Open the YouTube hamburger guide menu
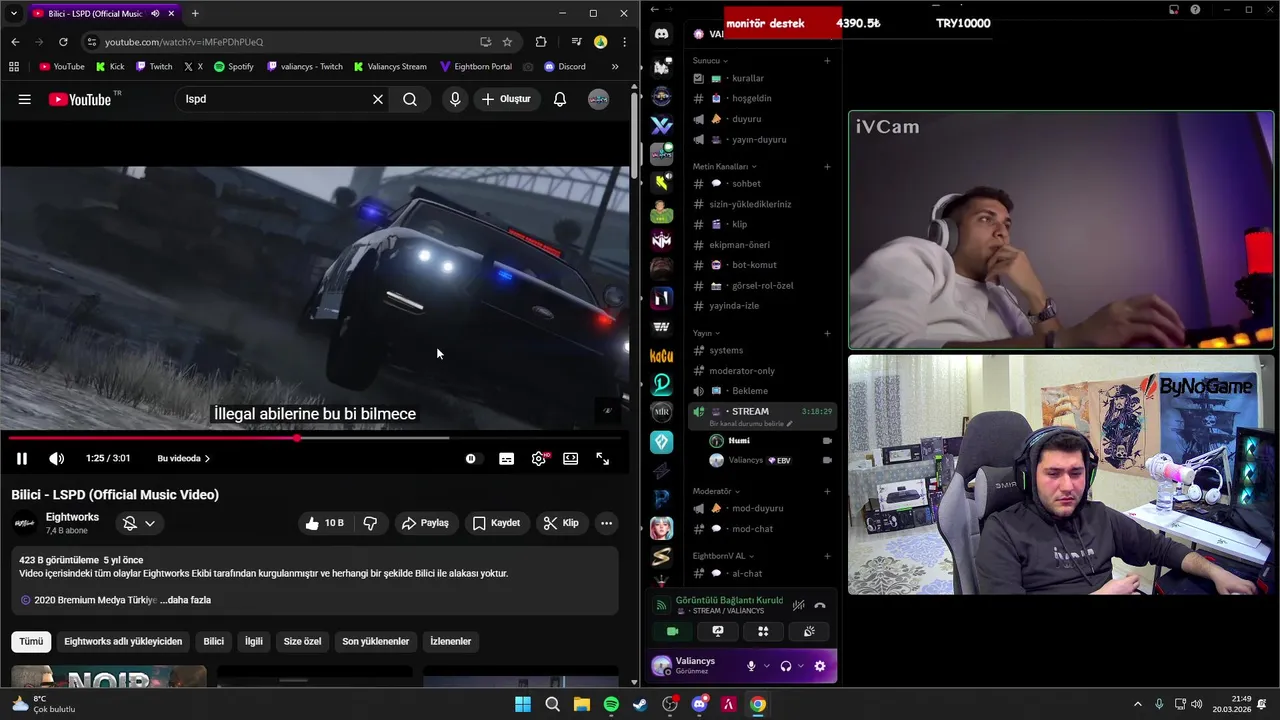 25,99
